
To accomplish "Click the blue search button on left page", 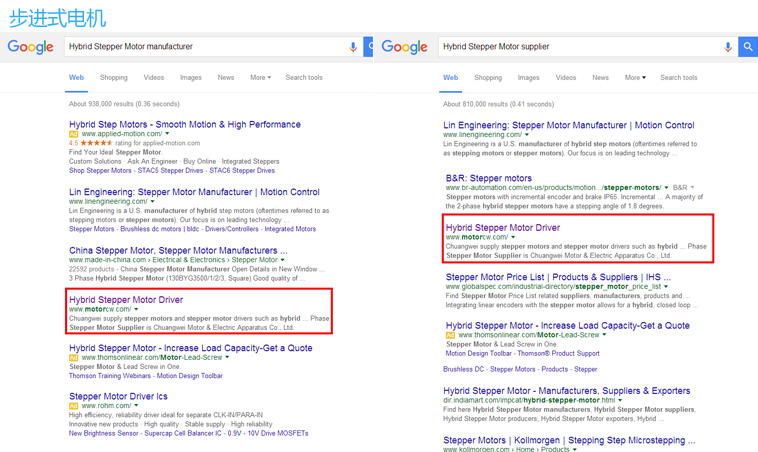I will tap(368, 47).
